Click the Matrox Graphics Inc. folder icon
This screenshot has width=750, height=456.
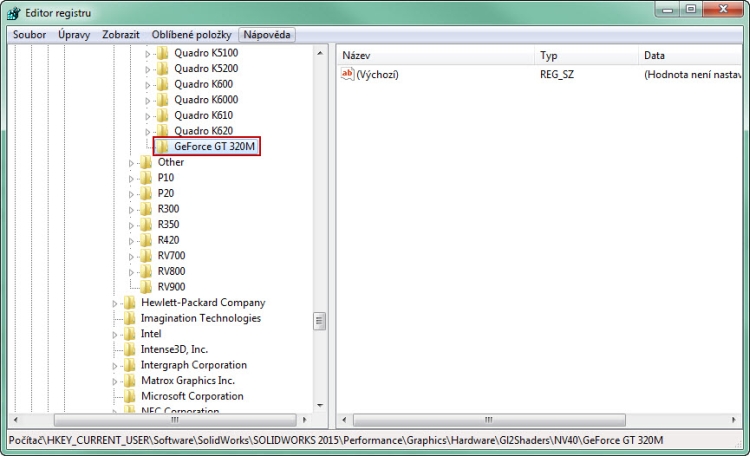pos(129,380)
